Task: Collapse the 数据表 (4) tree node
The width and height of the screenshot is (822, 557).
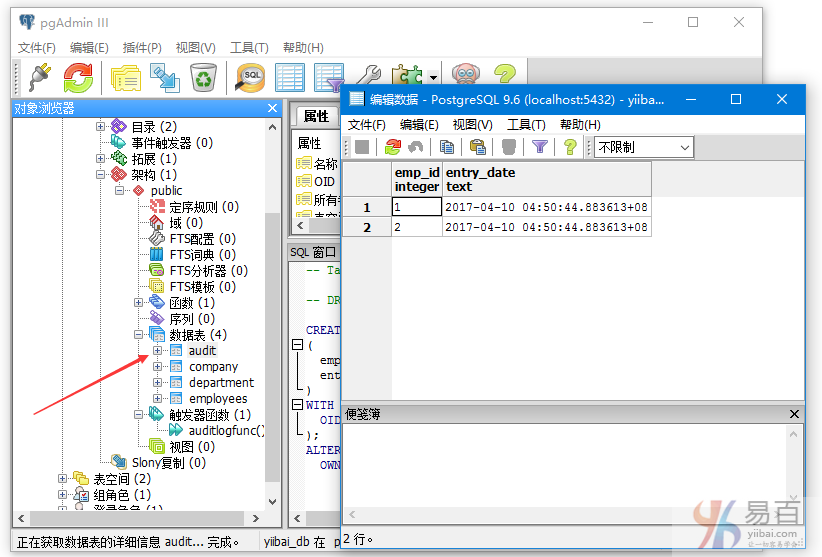Action: tap(139, 335)
